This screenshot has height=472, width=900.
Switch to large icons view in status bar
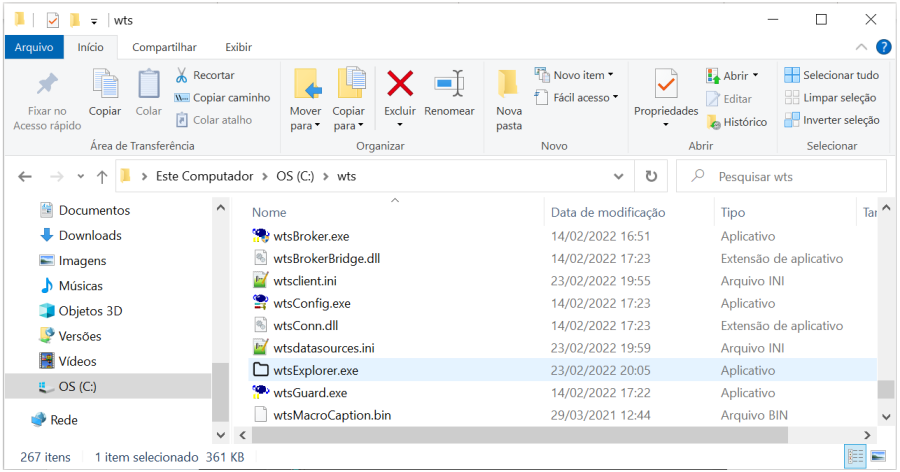[878, 457]
